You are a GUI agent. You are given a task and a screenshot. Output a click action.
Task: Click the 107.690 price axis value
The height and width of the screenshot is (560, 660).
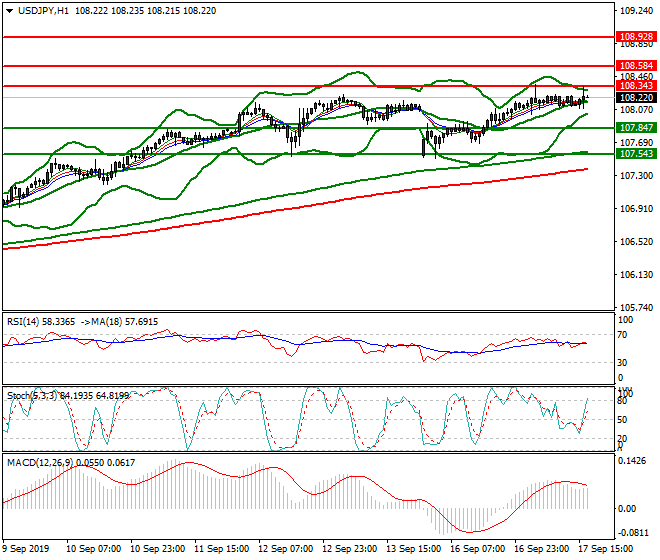[x=636, y=143]
